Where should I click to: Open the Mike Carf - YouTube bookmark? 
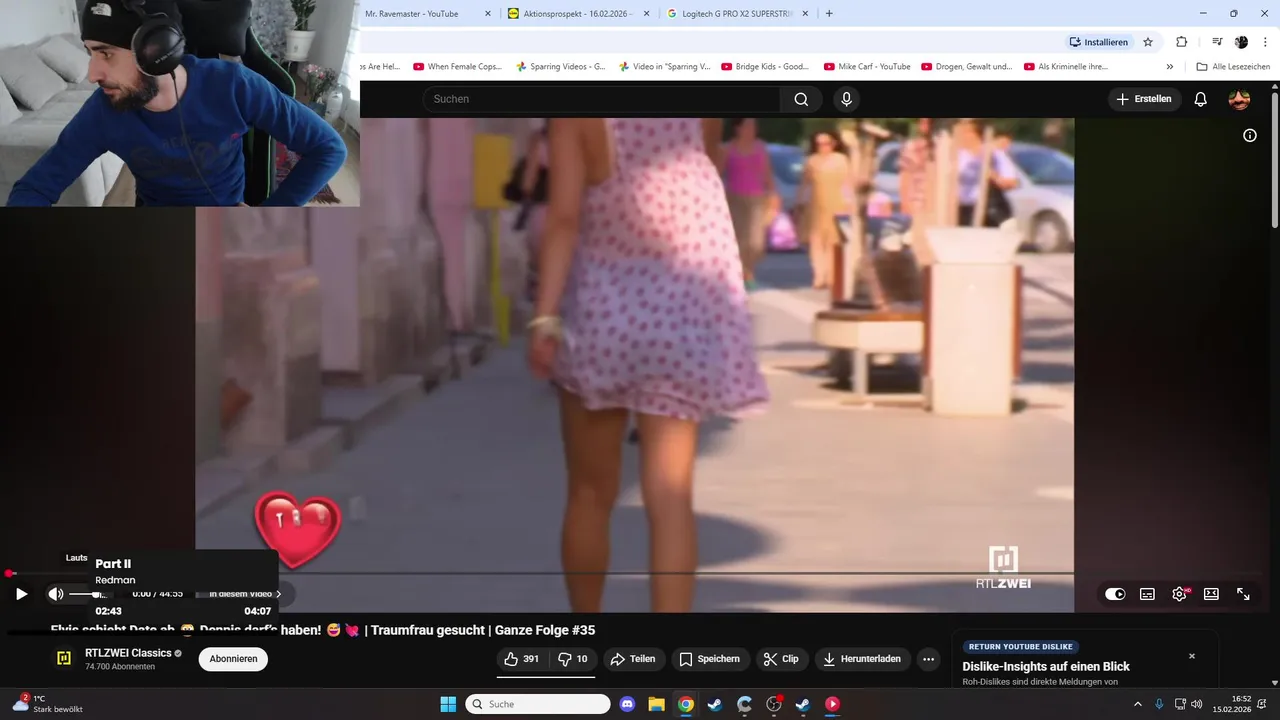867,67
